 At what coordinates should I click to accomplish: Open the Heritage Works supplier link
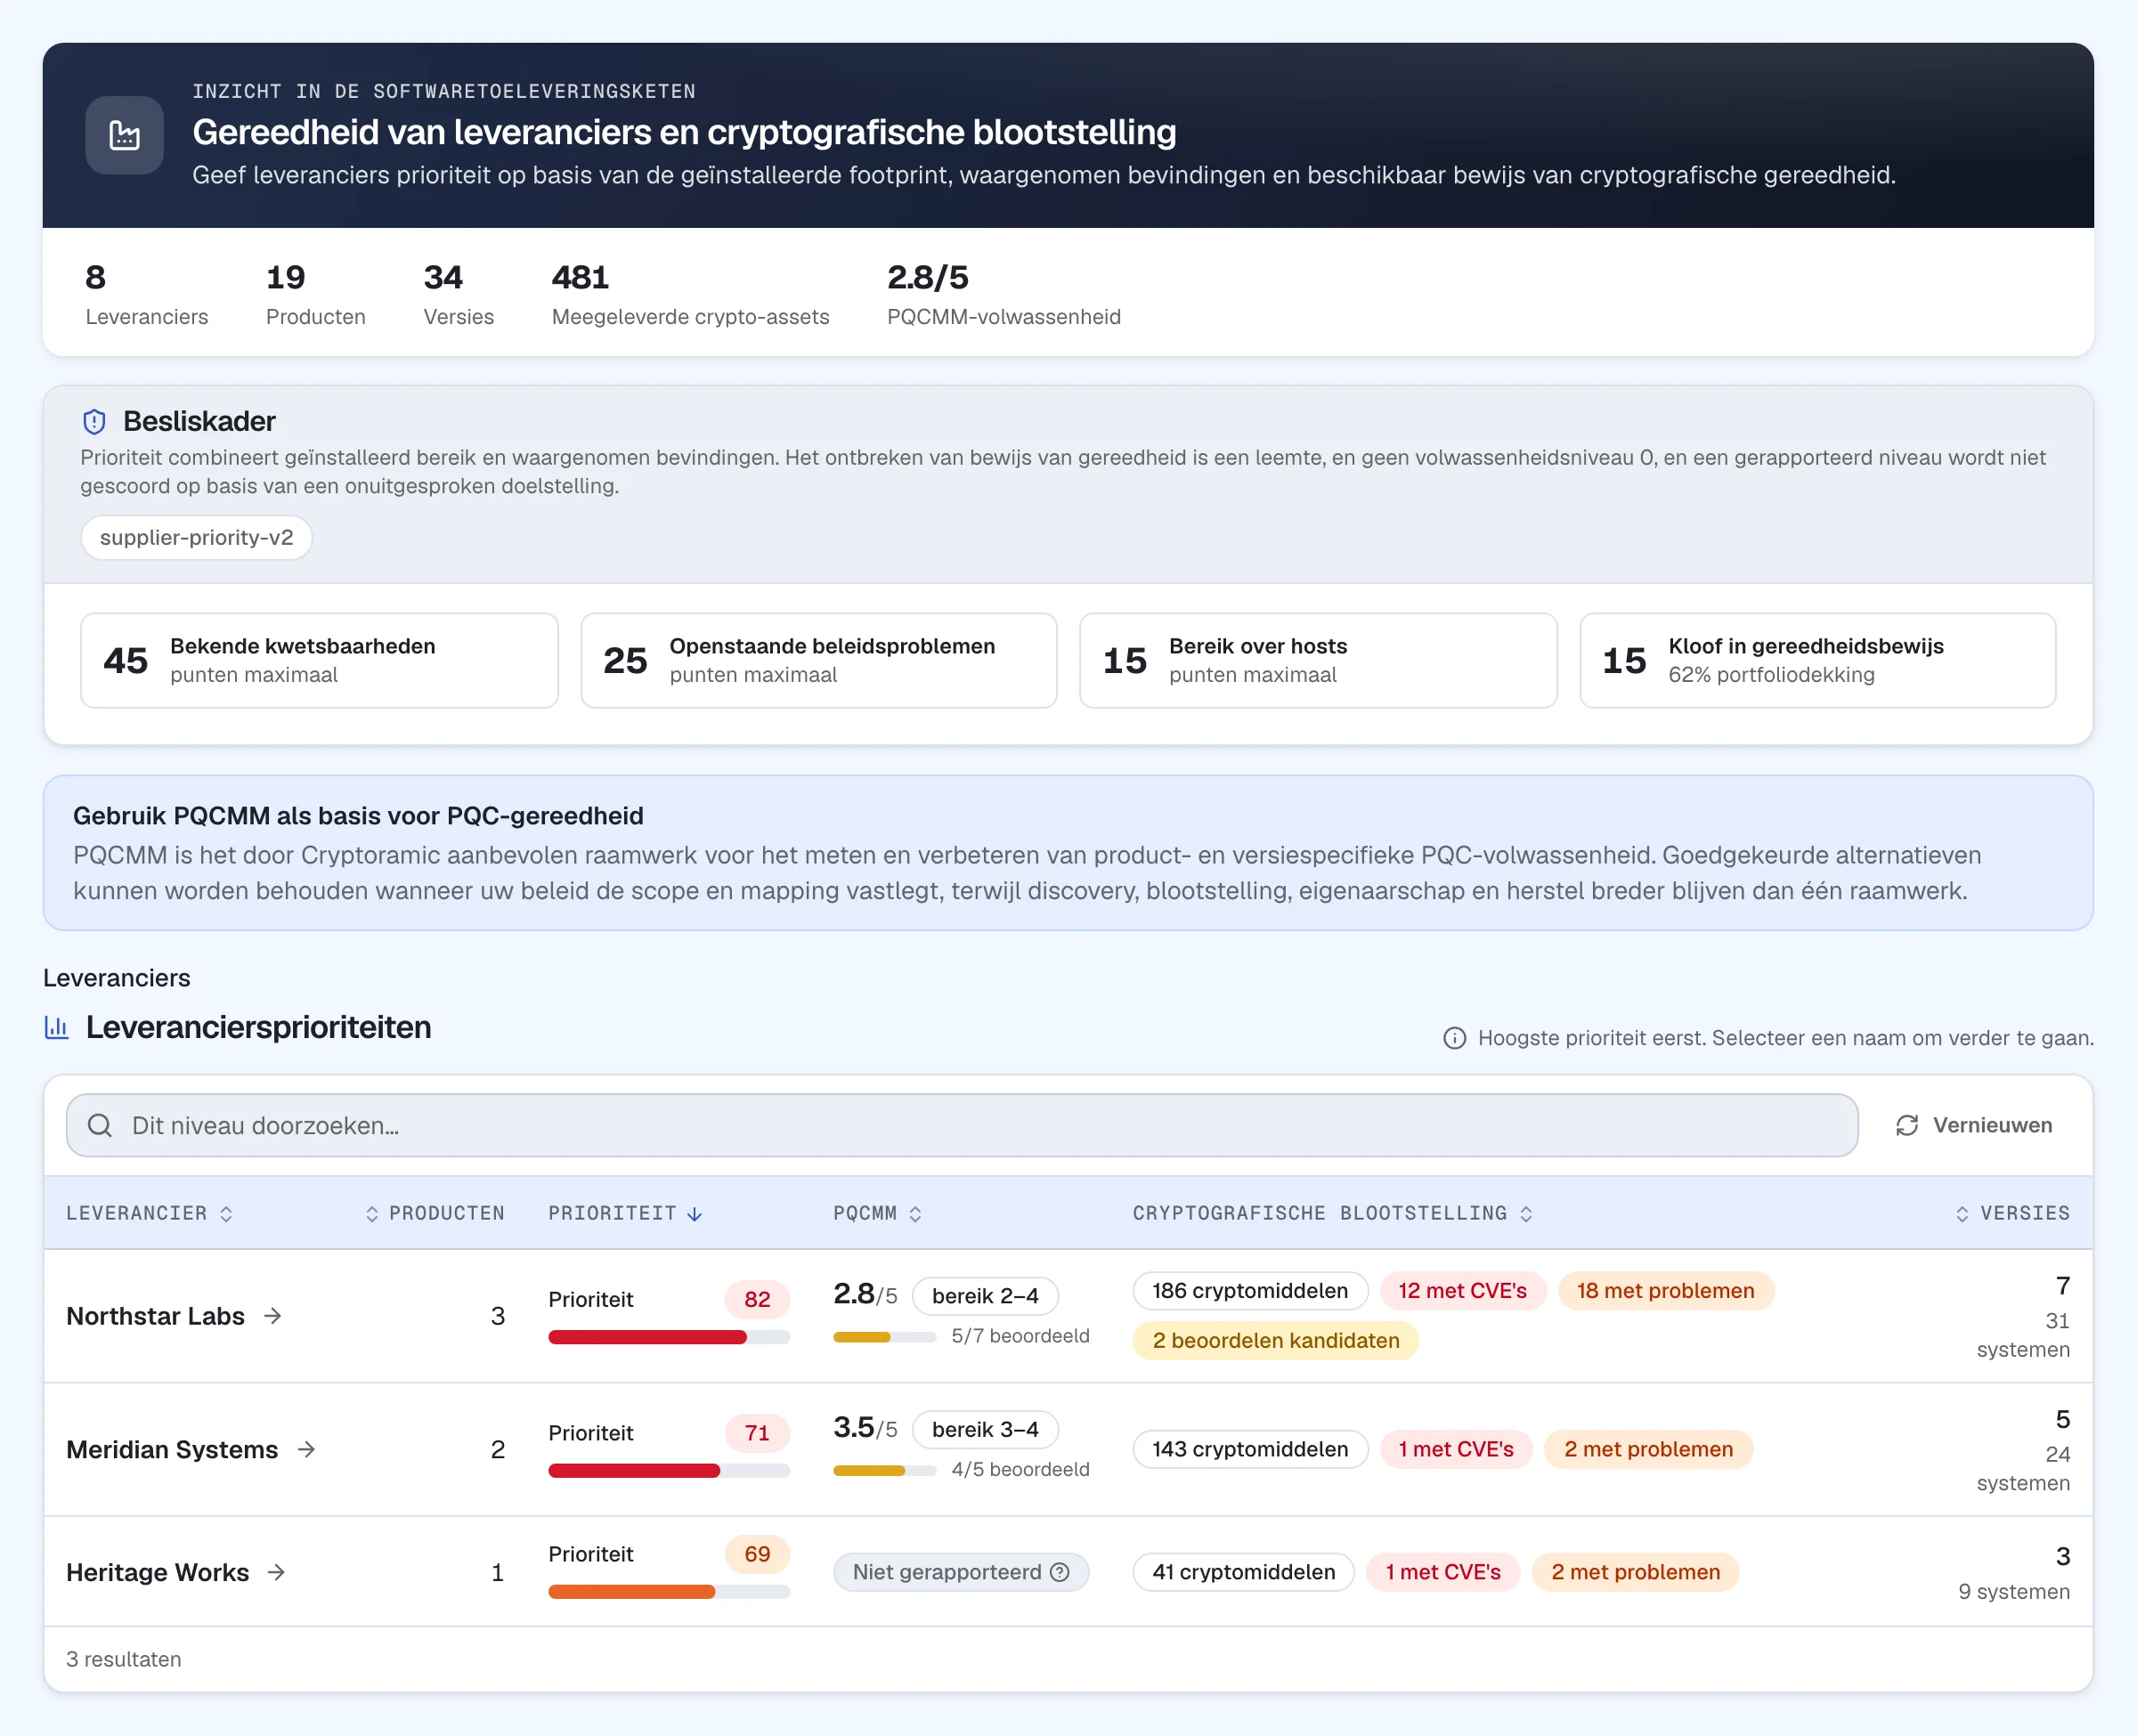(157, 1572)
